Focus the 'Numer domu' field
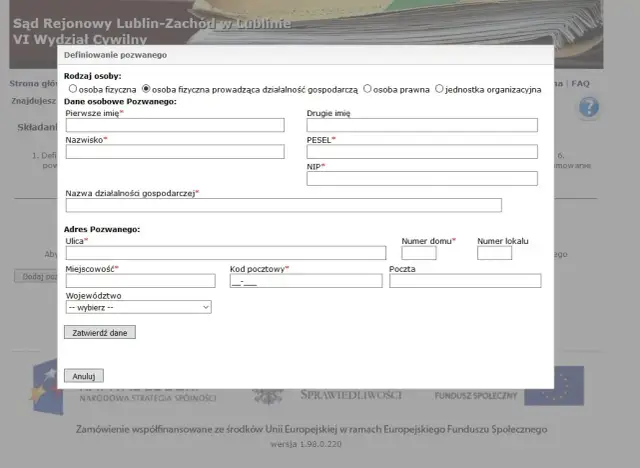 [x=419, y=253]
